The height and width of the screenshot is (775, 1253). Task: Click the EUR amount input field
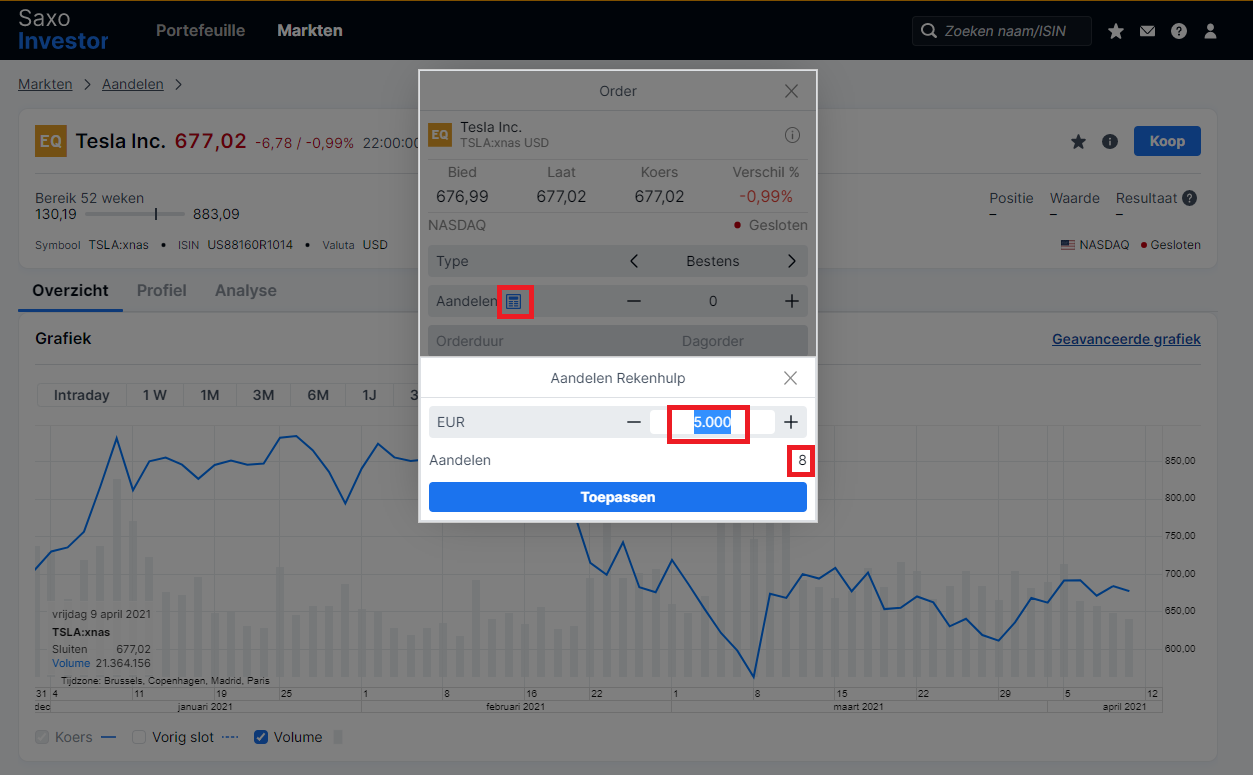712,422
